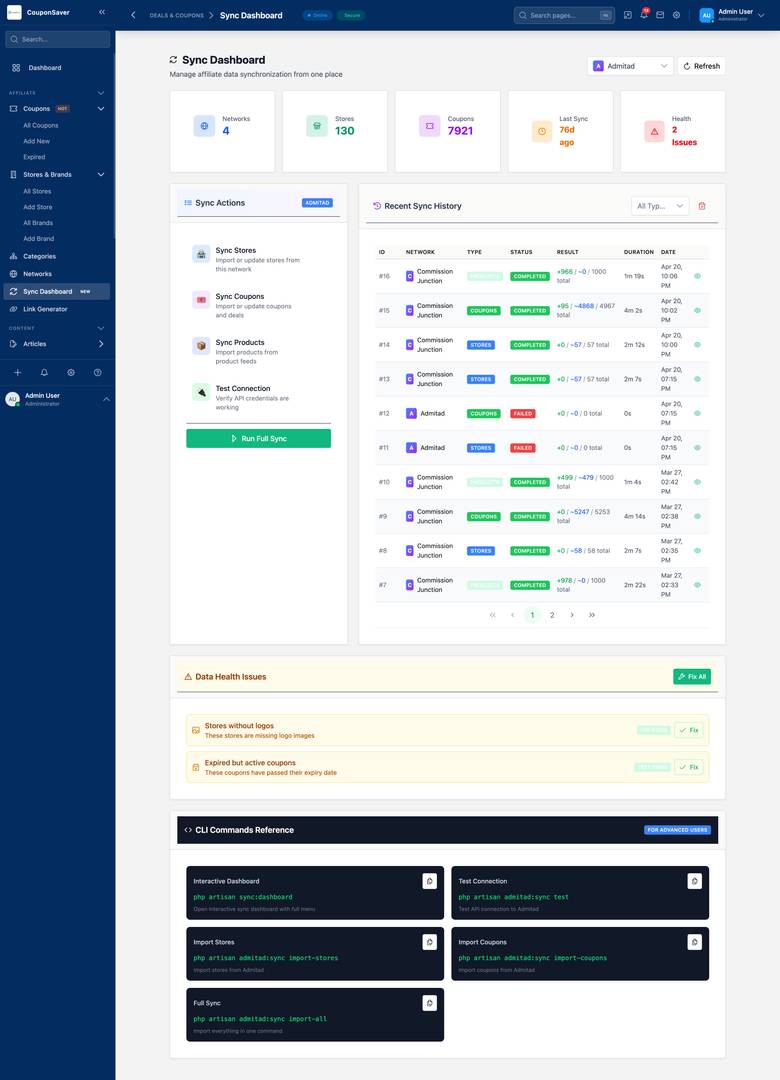The height and width of the screenshot is (1080, 780).
Task: Fix the Stores without logos issue
Action: [x=688, y=730]
